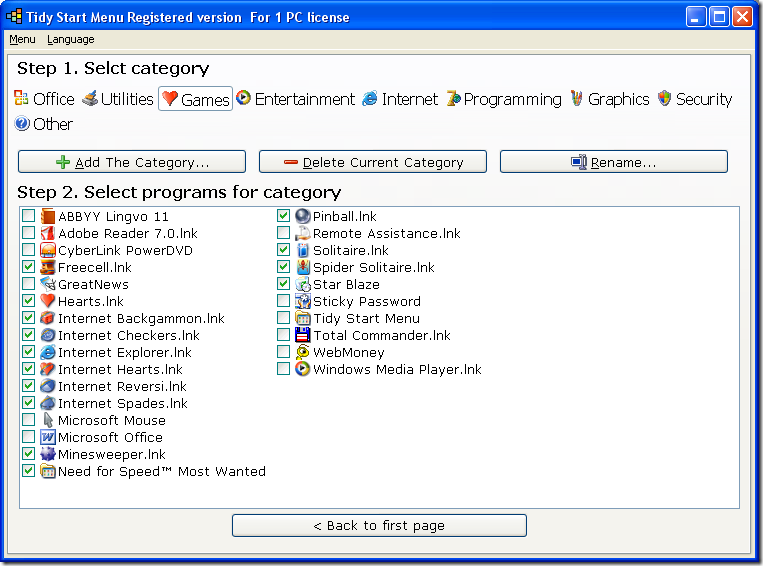Click the Windows Media Player.lnk icon

coord(303,369)
